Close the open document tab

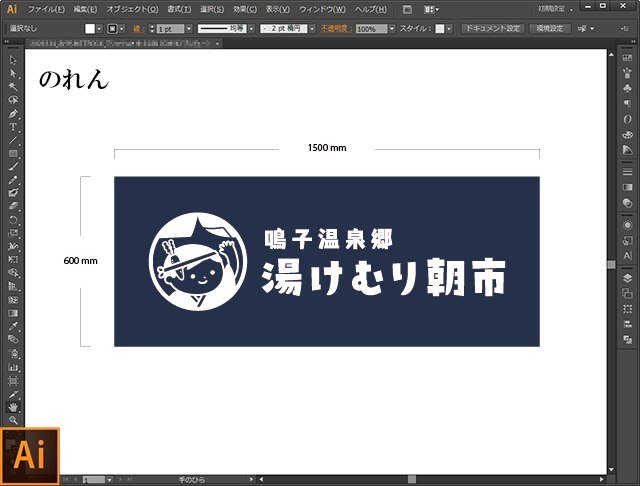218,43
